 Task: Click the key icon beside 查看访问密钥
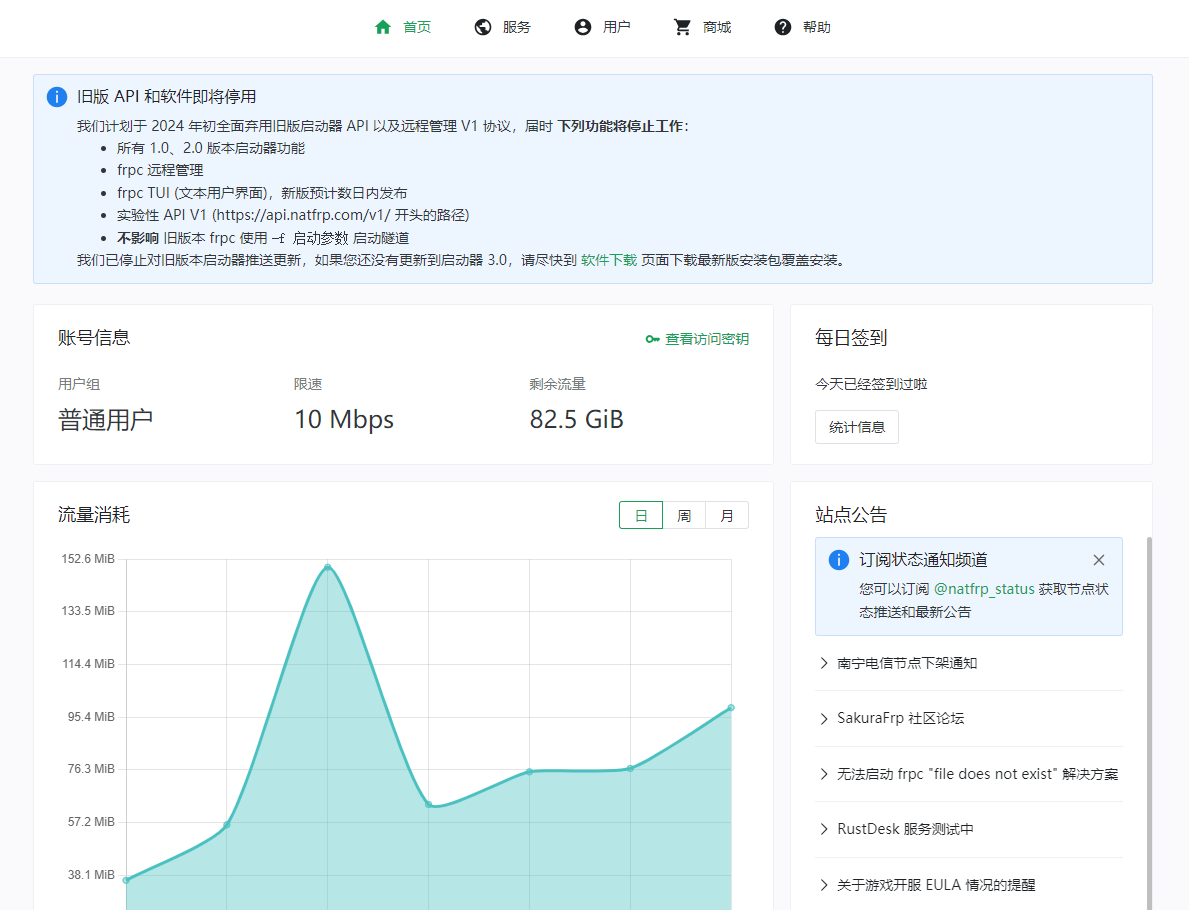653,339
